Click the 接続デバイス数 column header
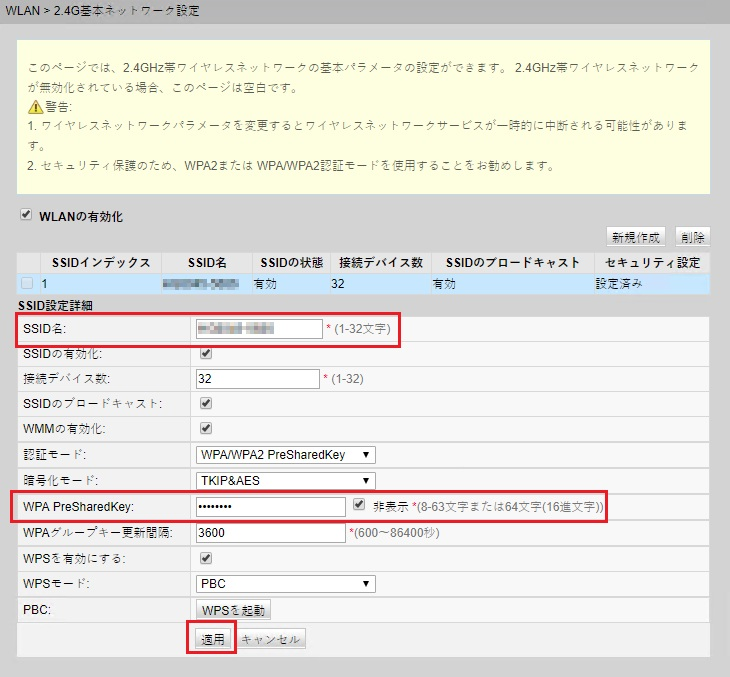730x677 pixels. 381,263
